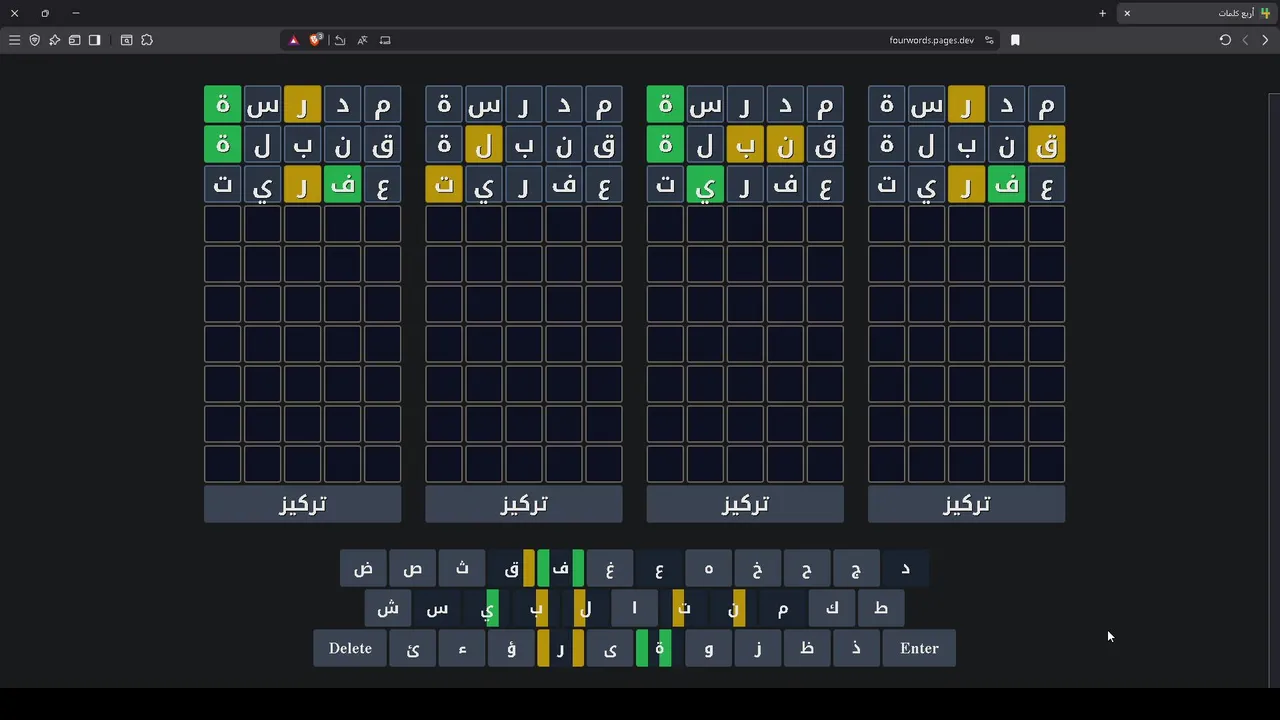Bookmark this page with the bookmark icon
Viewport: 1280px width, 720px height.
[1015, 40]
